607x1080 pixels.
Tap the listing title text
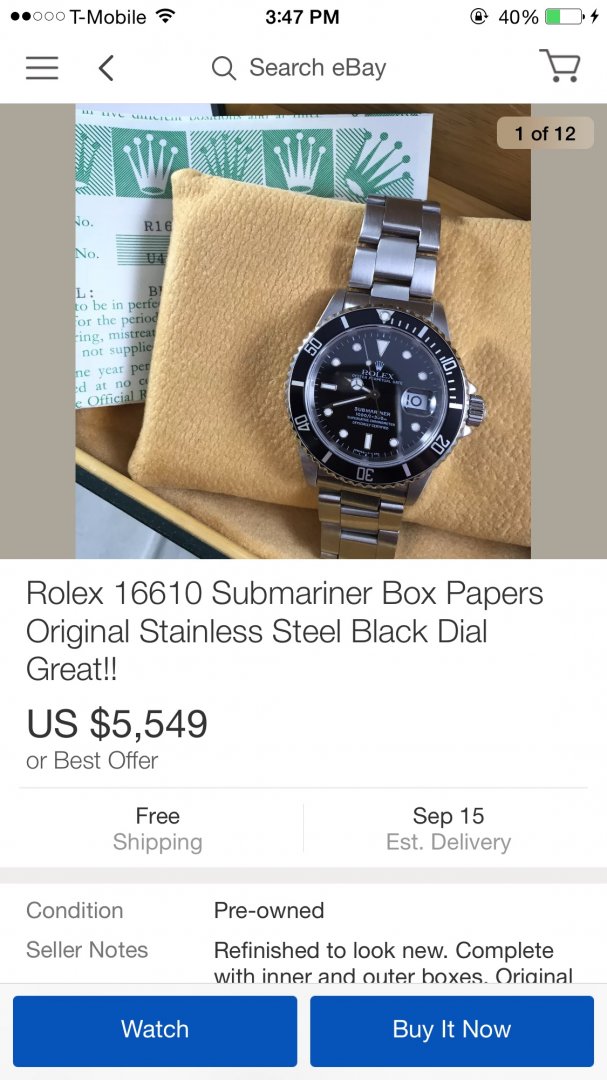click(x=285, y=631)
